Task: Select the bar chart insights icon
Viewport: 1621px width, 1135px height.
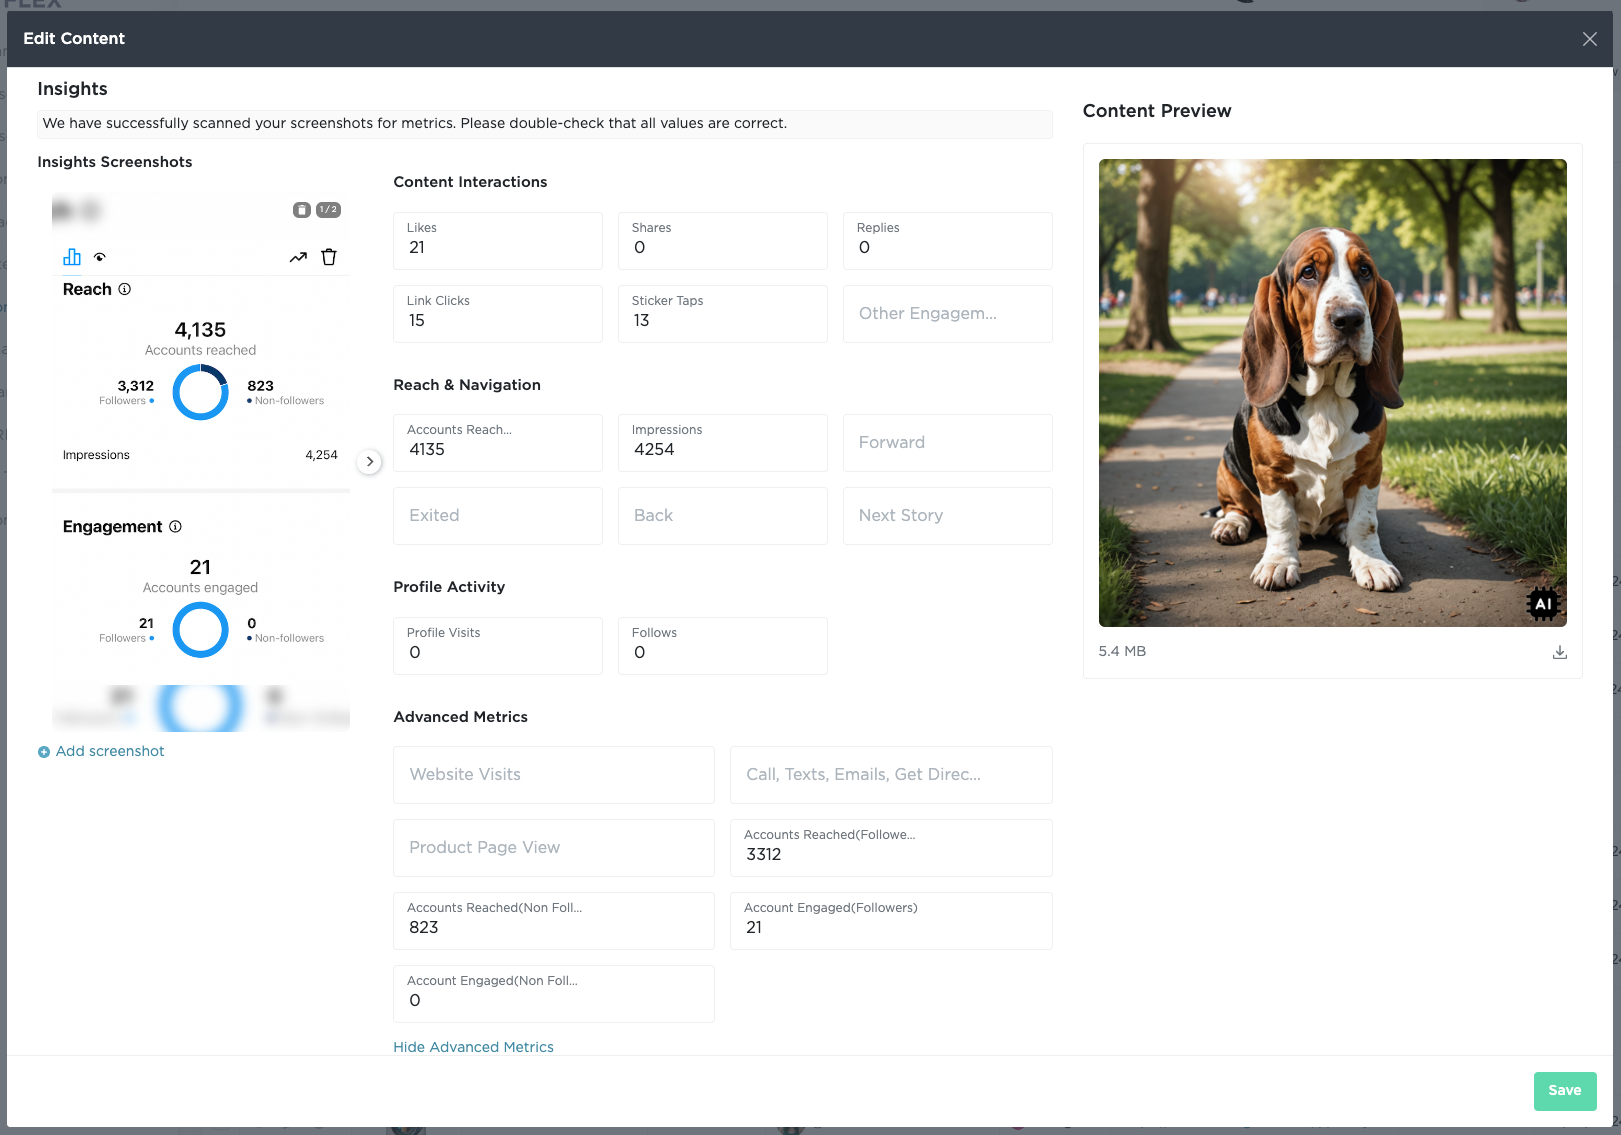Action: tap(72, 257)
